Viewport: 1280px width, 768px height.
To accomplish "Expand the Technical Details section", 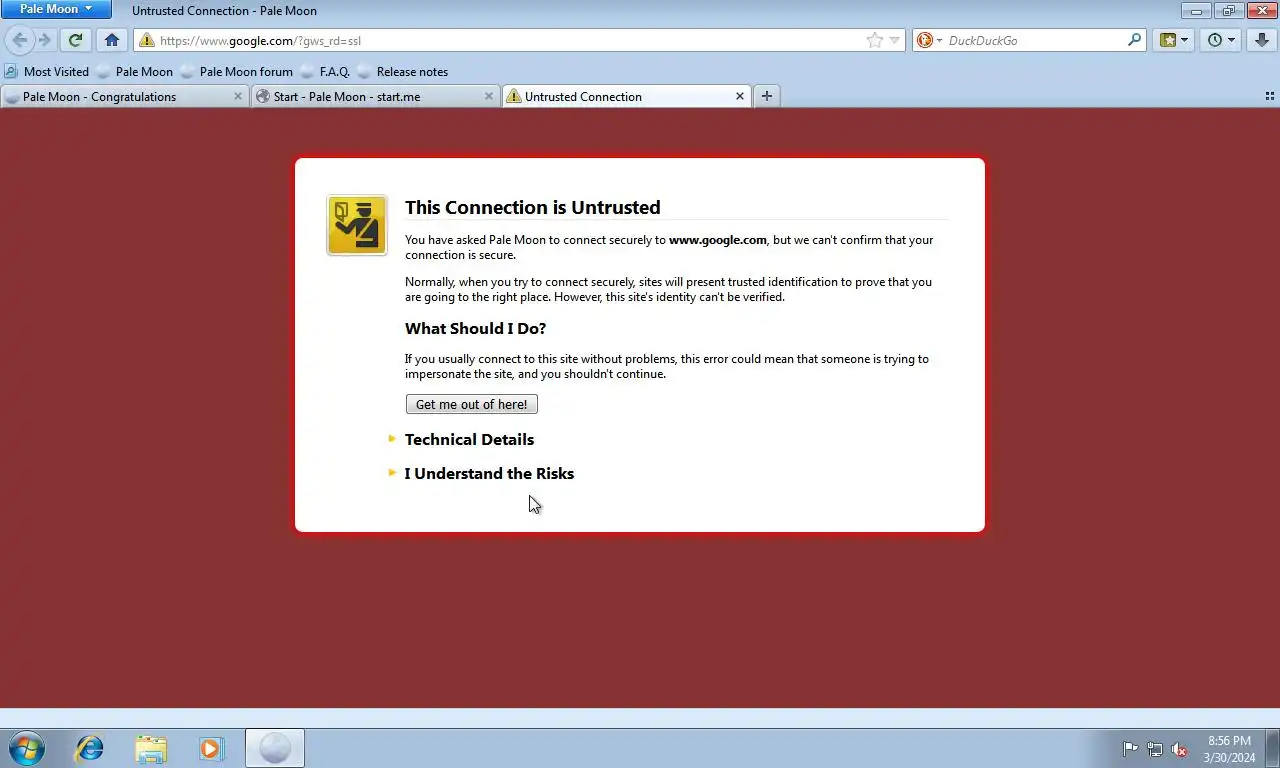I will [x=469, y=439].
